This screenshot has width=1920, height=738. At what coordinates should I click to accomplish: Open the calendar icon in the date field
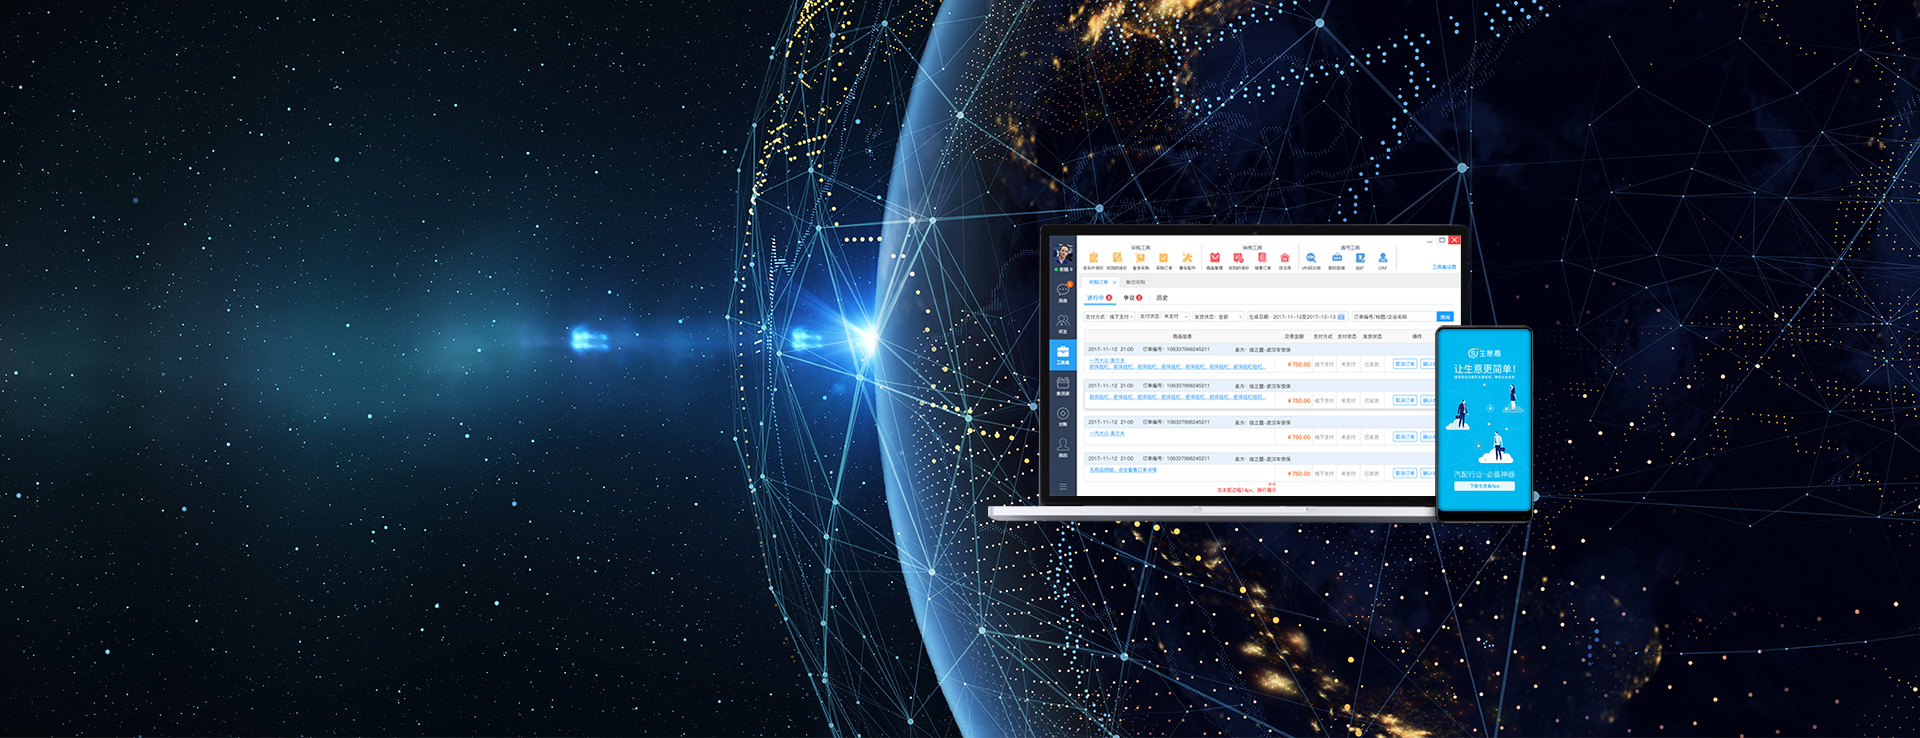tap(1342, 317)
